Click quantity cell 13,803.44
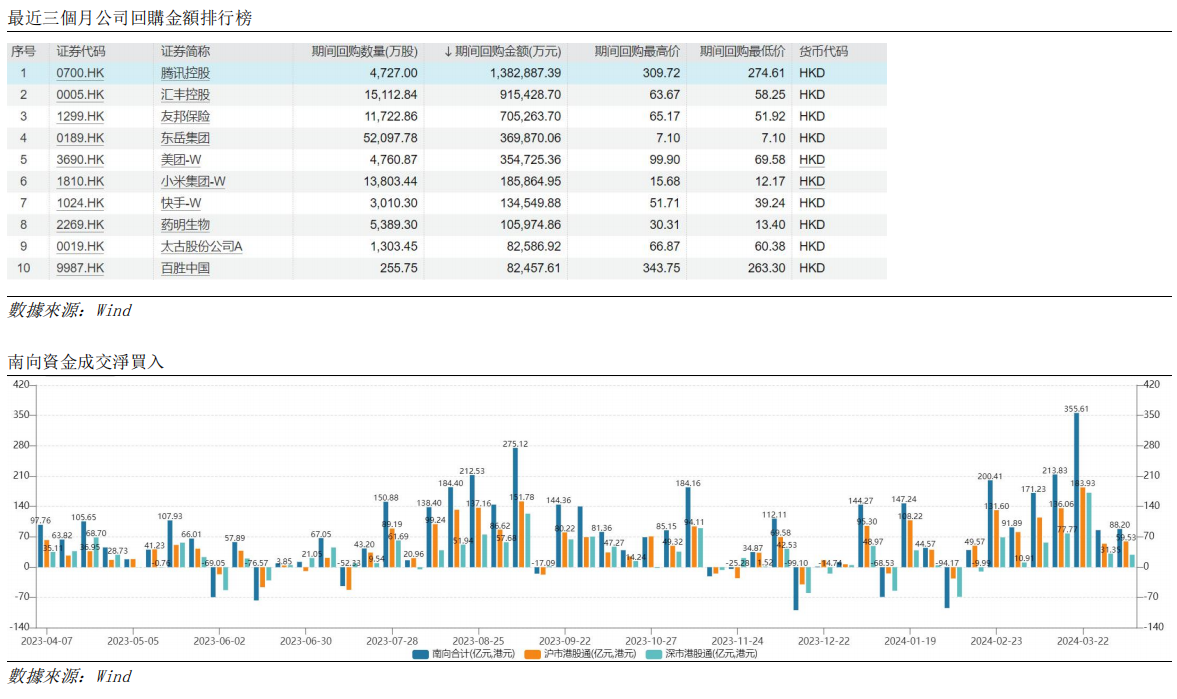Image resolution: width=1177 pixels, height=699 pixels. tap(390, 182)
